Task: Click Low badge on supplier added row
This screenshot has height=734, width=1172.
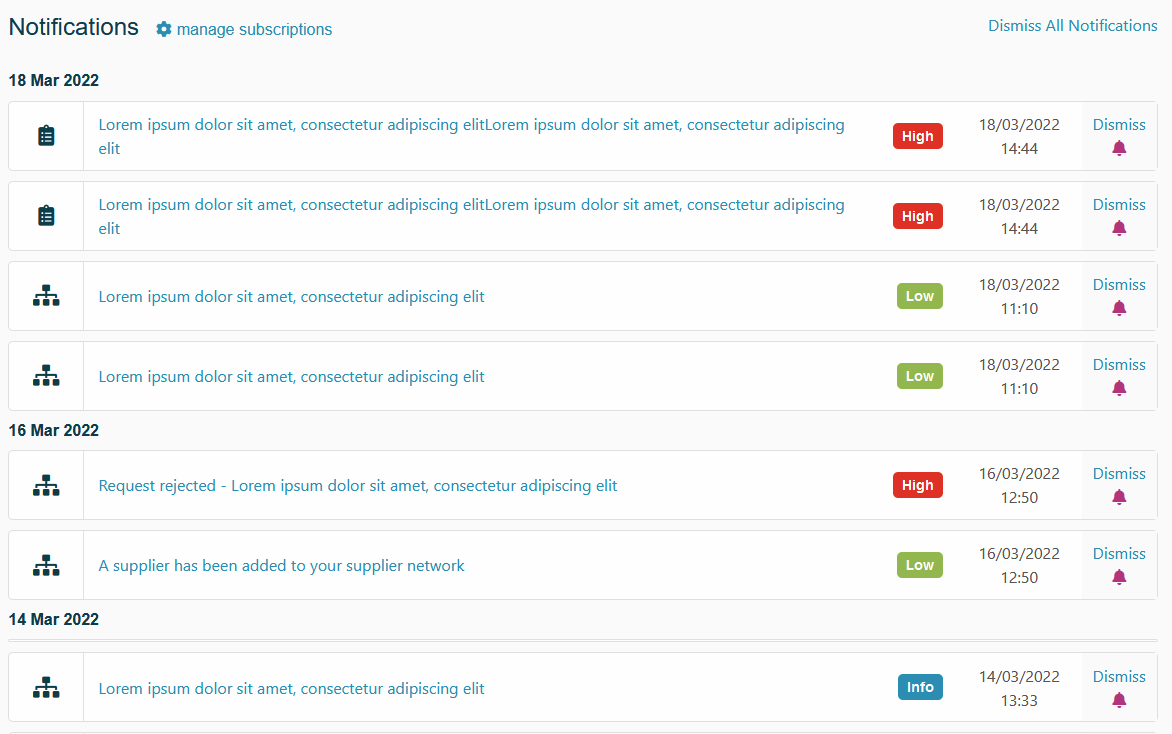Action: coord(919,565)
